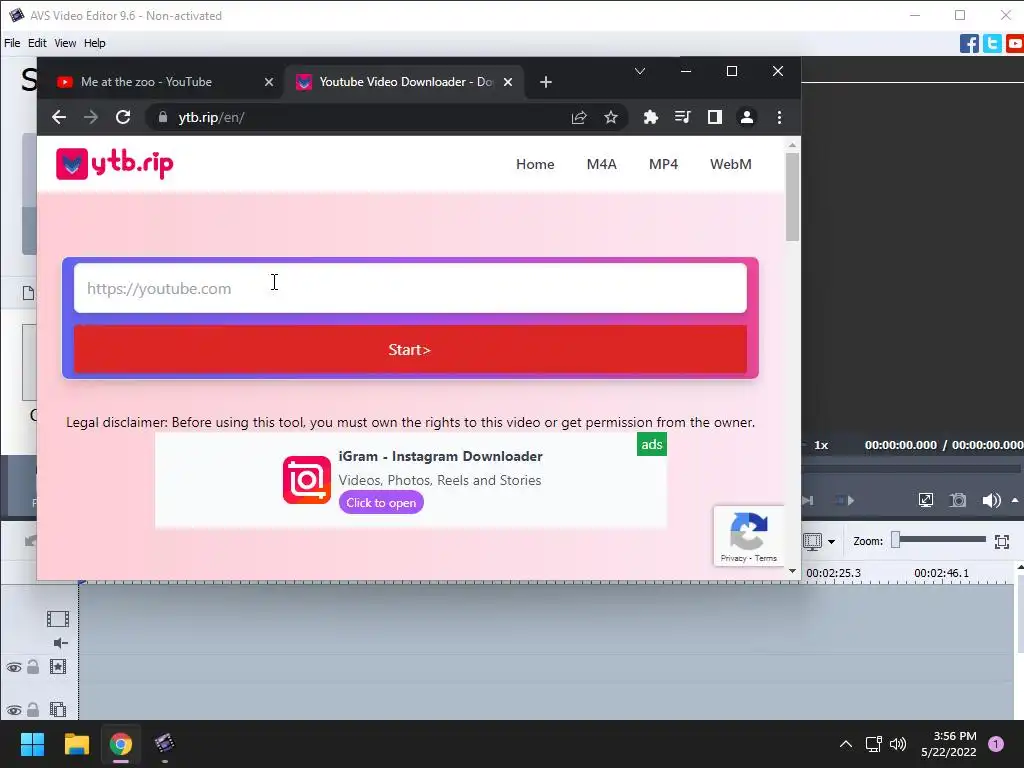The image size is (1024, 768).
Task: Toggle lock on effects track
Action: 33,667
